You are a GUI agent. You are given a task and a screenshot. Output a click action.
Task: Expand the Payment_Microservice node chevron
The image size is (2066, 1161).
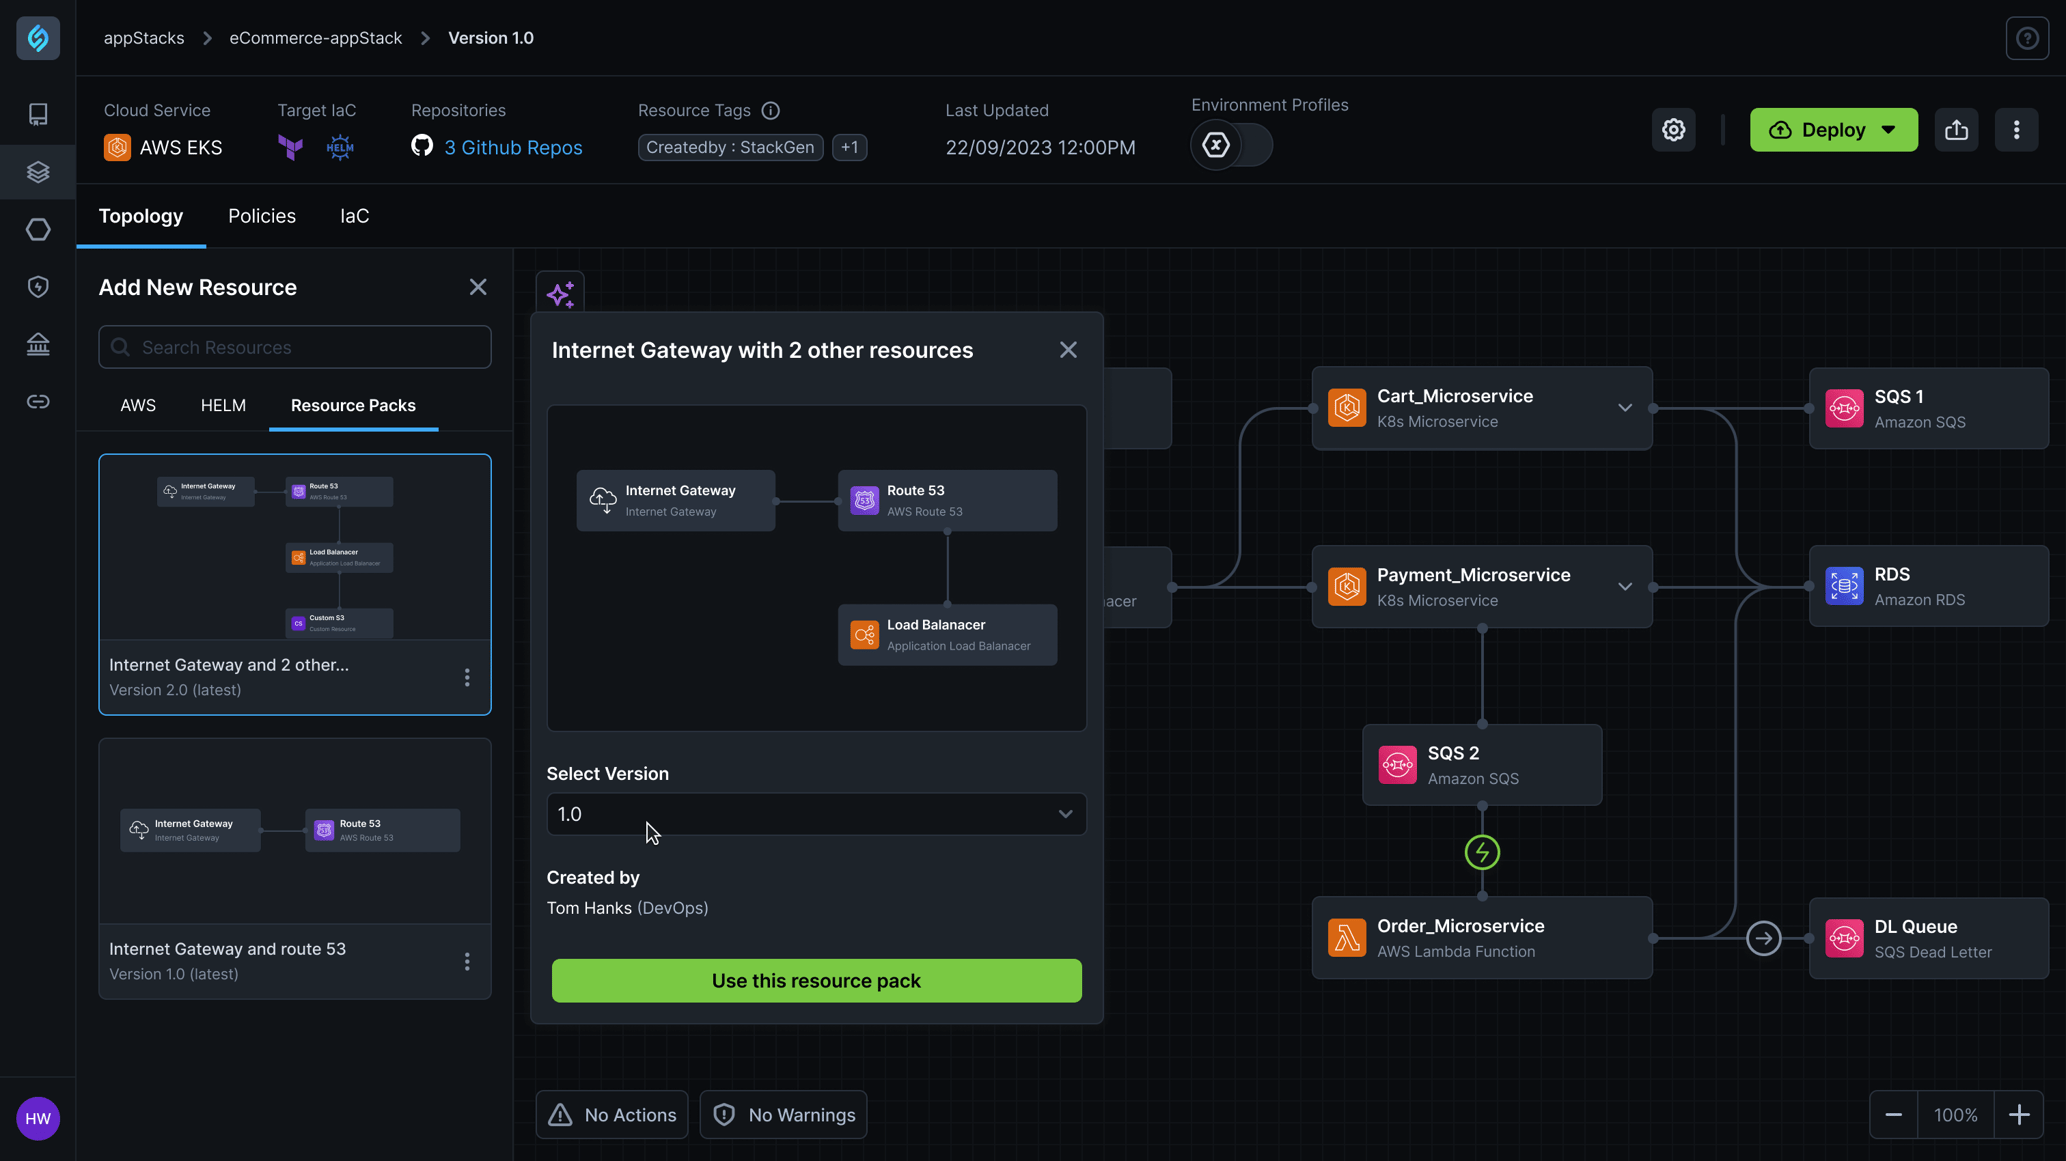(1625, 586)
